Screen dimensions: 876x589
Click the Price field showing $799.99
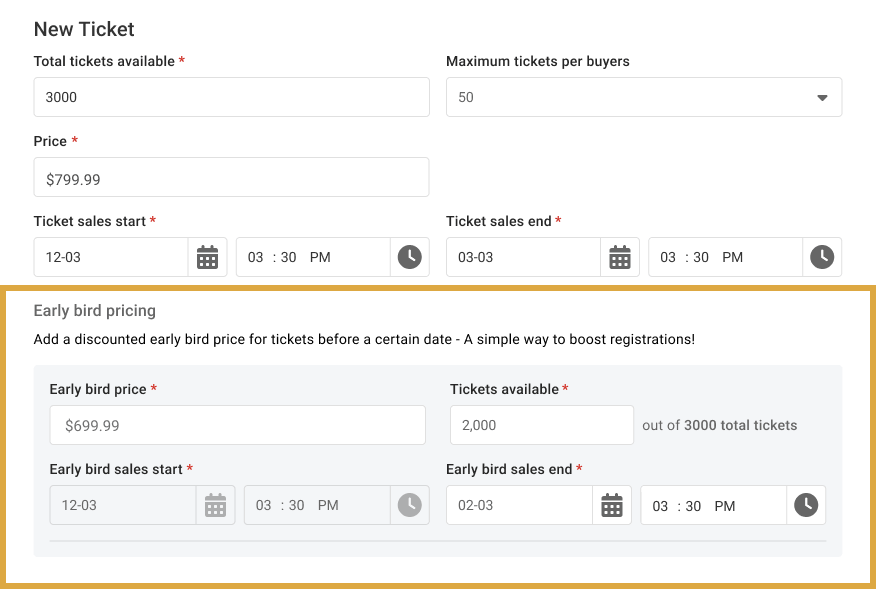tap(231, 177)
